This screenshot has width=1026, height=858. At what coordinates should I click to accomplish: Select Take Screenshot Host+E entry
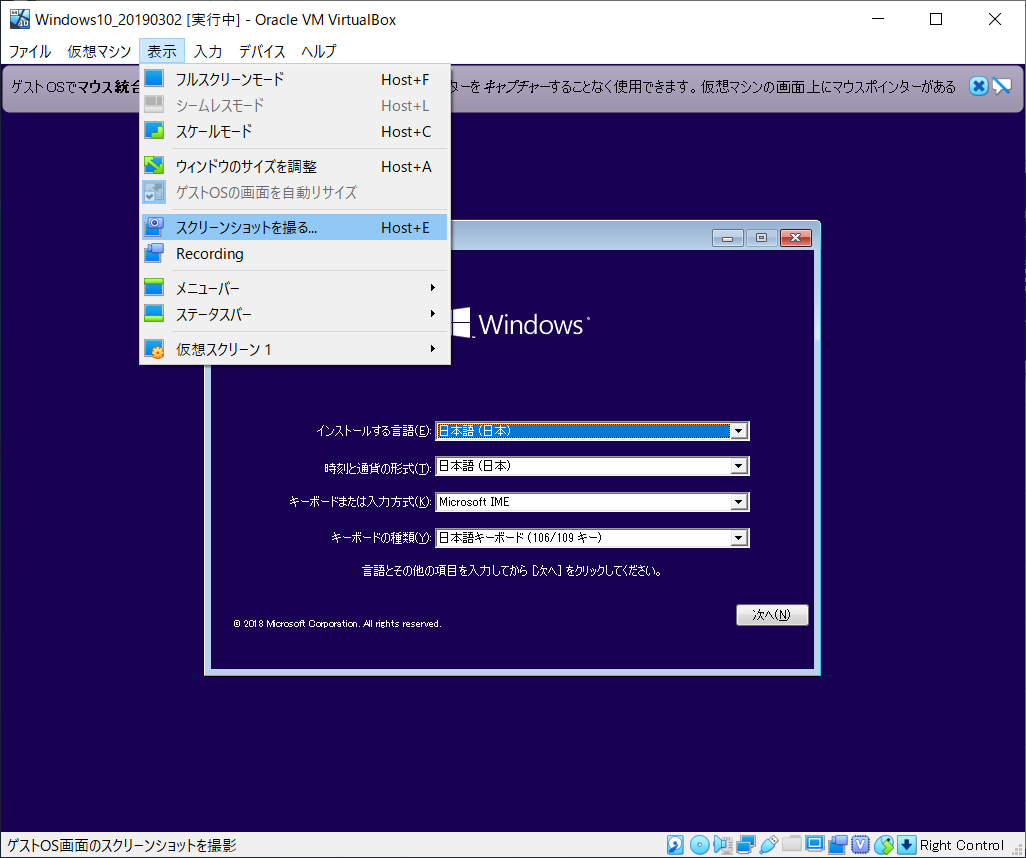294,227
